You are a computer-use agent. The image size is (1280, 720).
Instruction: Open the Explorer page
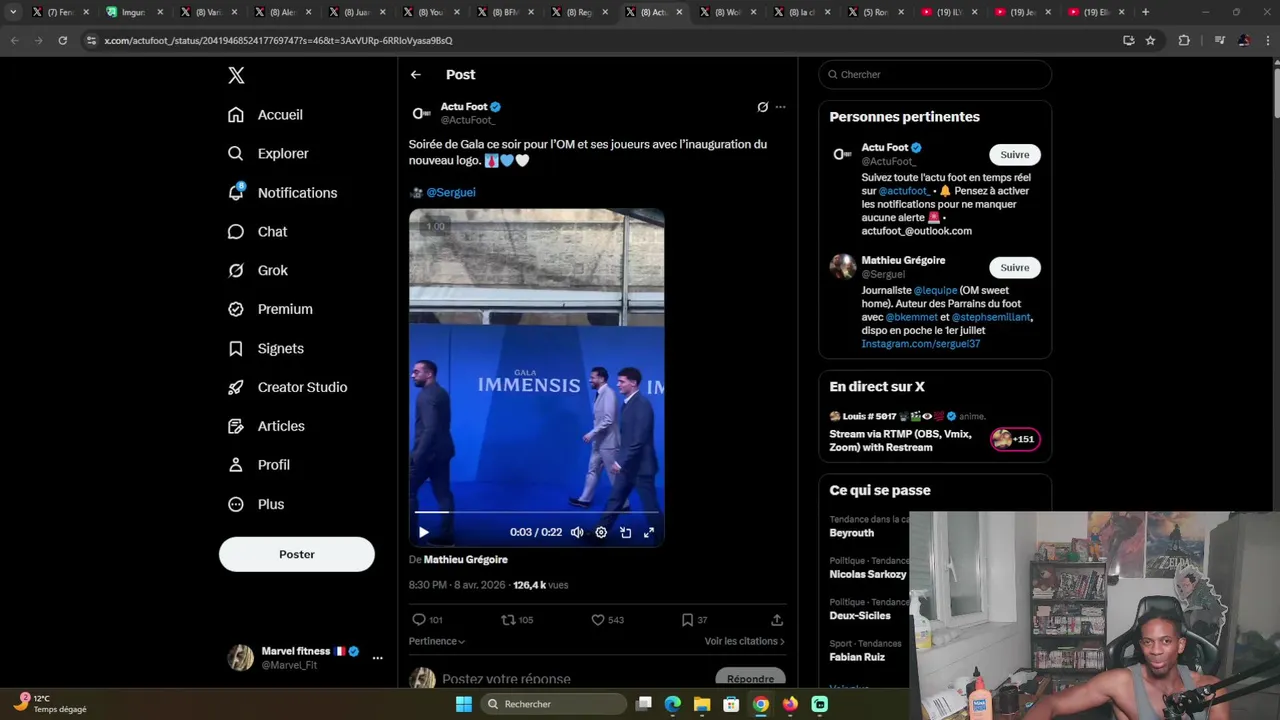268,154
